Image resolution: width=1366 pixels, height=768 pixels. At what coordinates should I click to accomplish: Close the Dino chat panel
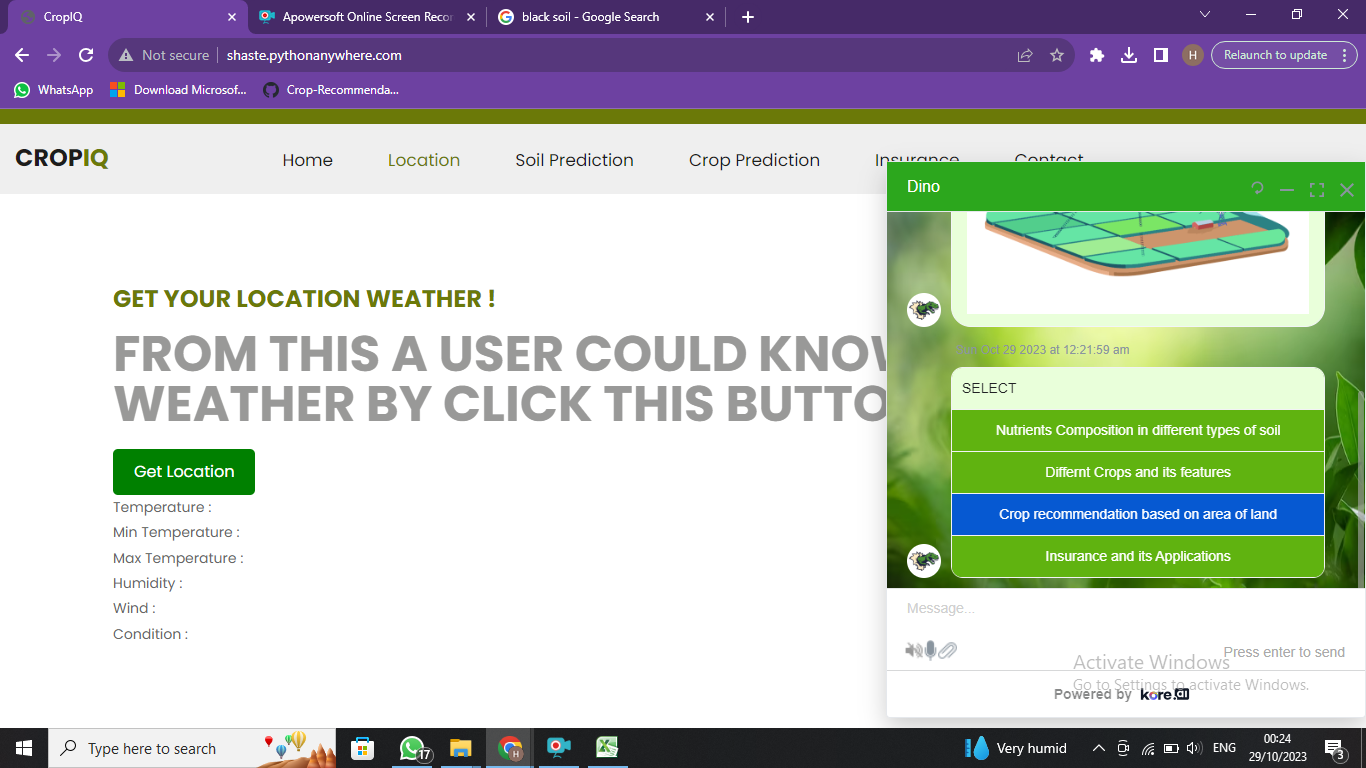[x=1347, y=190]
